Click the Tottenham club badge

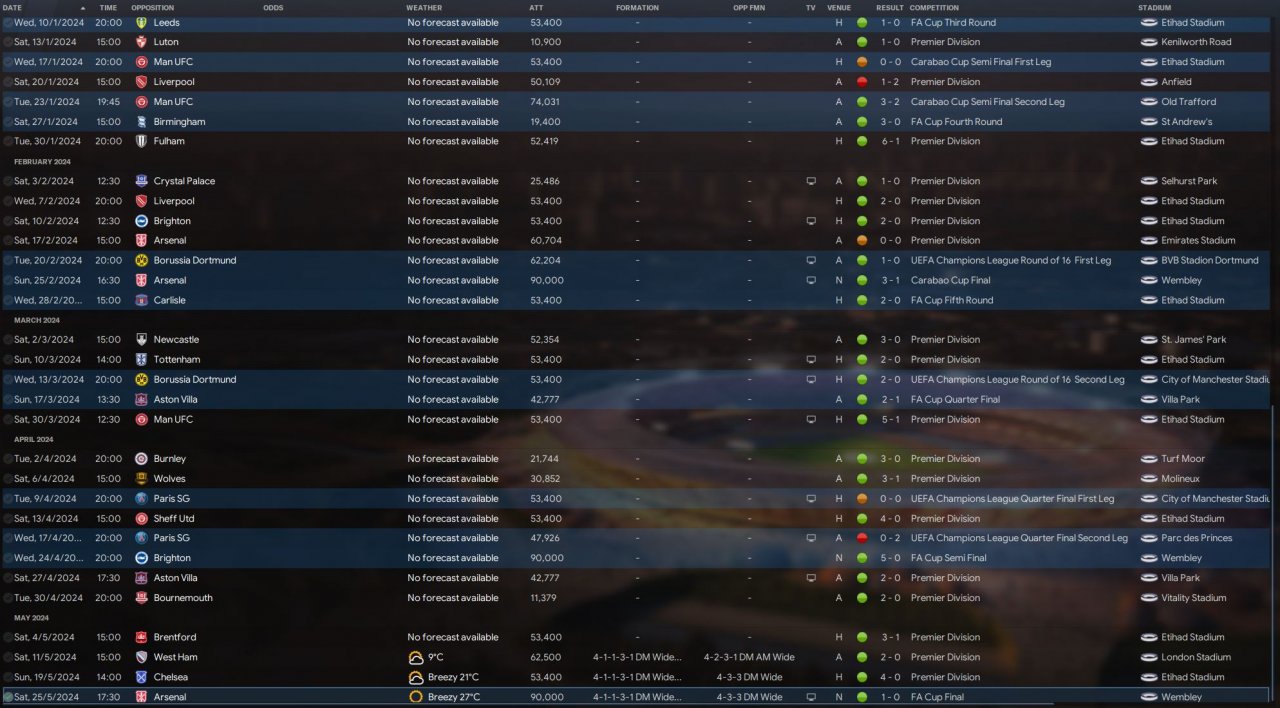point(141,360)
